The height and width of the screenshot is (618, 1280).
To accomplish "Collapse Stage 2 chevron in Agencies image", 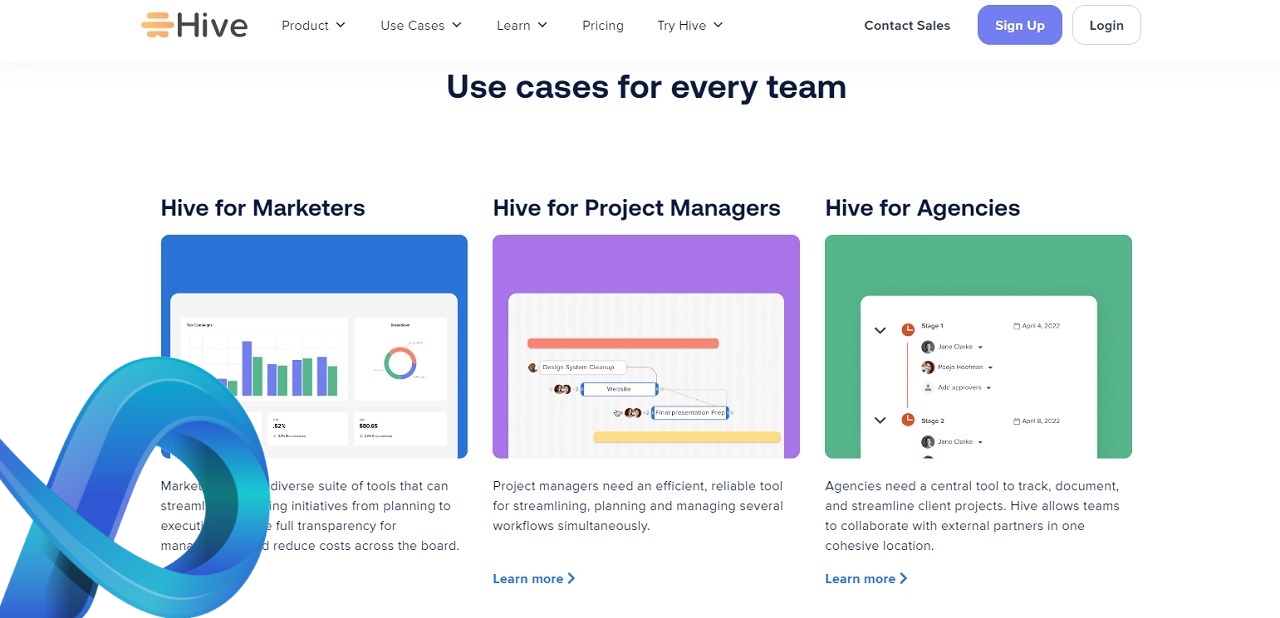I will click(880, 420).
